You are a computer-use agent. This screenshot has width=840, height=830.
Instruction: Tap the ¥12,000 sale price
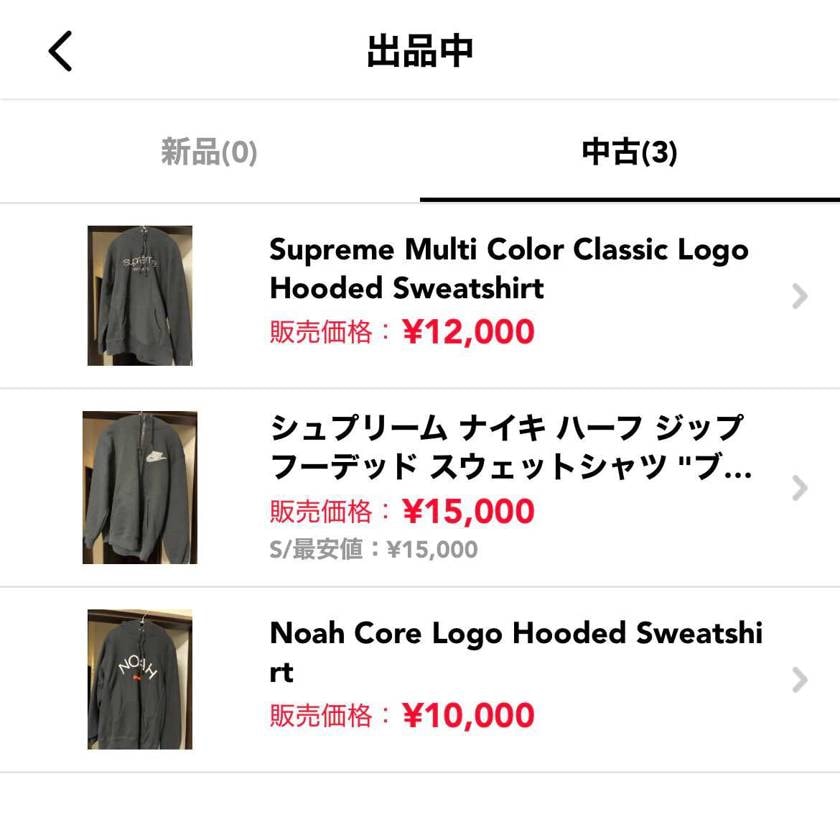[x=469, y=331]
